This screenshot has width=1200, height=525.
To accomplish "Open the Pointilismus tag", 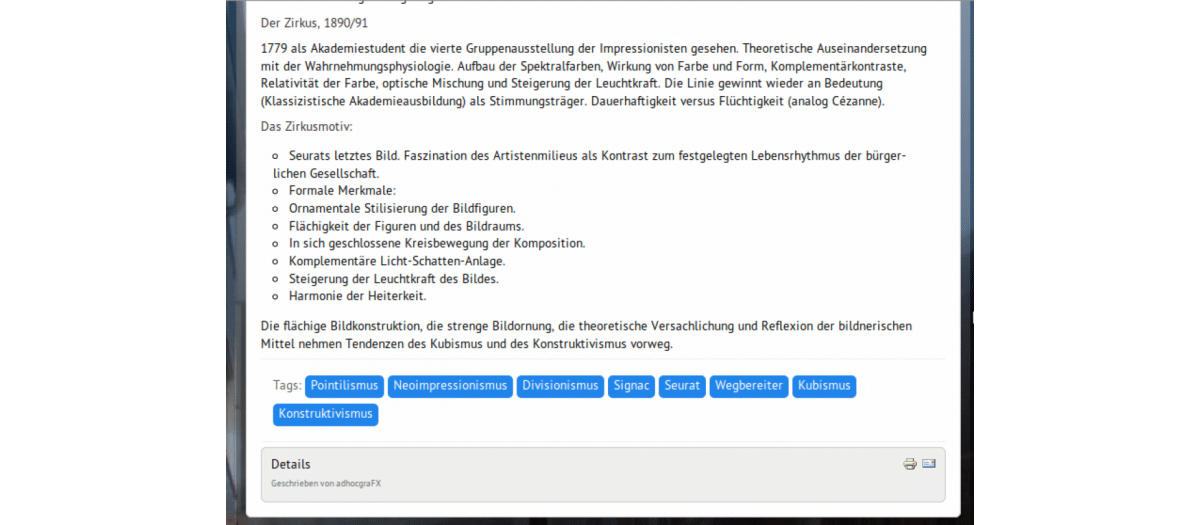I will (x=344, y=386).
